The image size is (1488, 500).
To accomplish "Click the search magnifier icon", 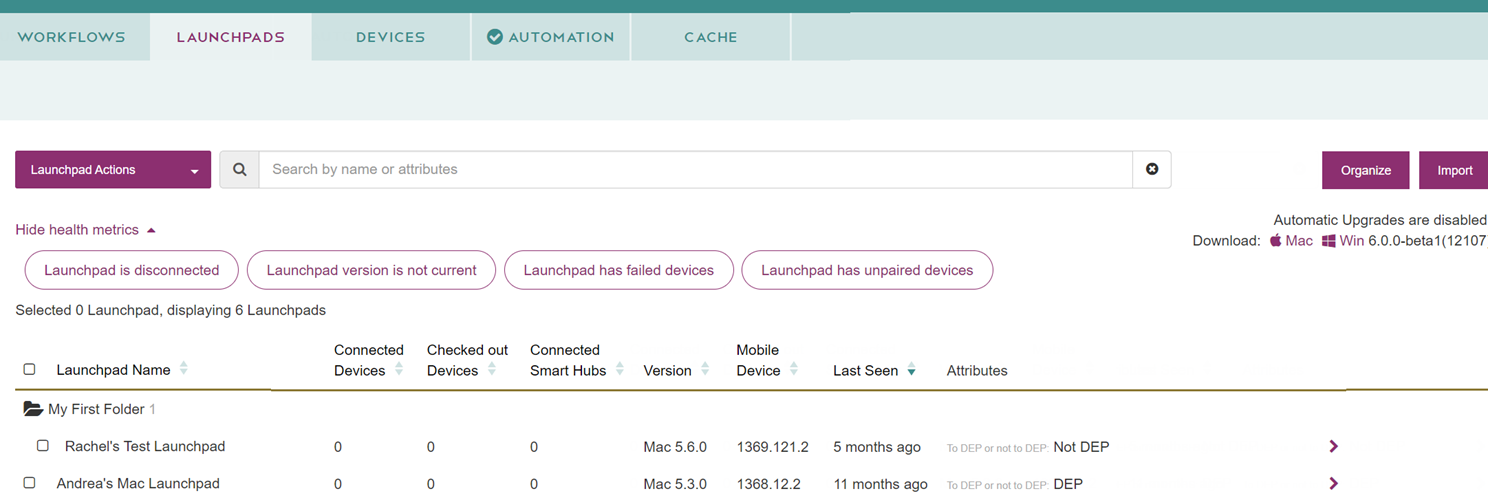I will (240, 170).
